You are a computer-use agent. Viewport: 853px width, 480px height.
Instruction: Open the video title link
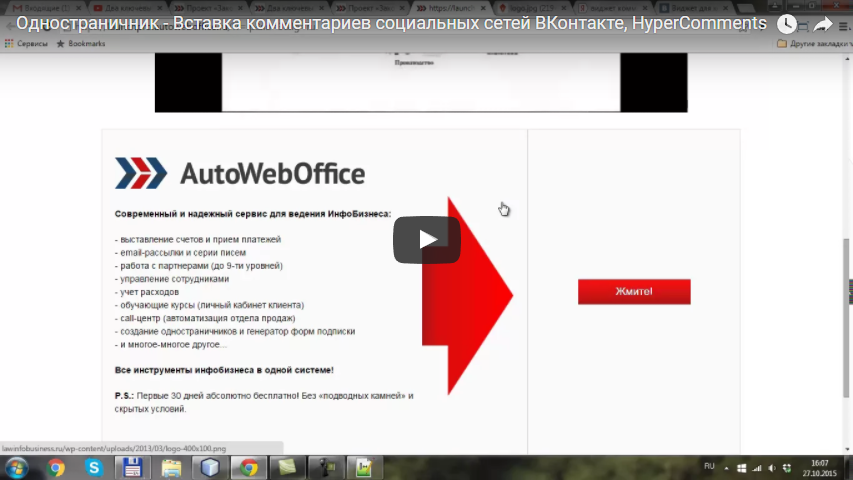(391, 23)
